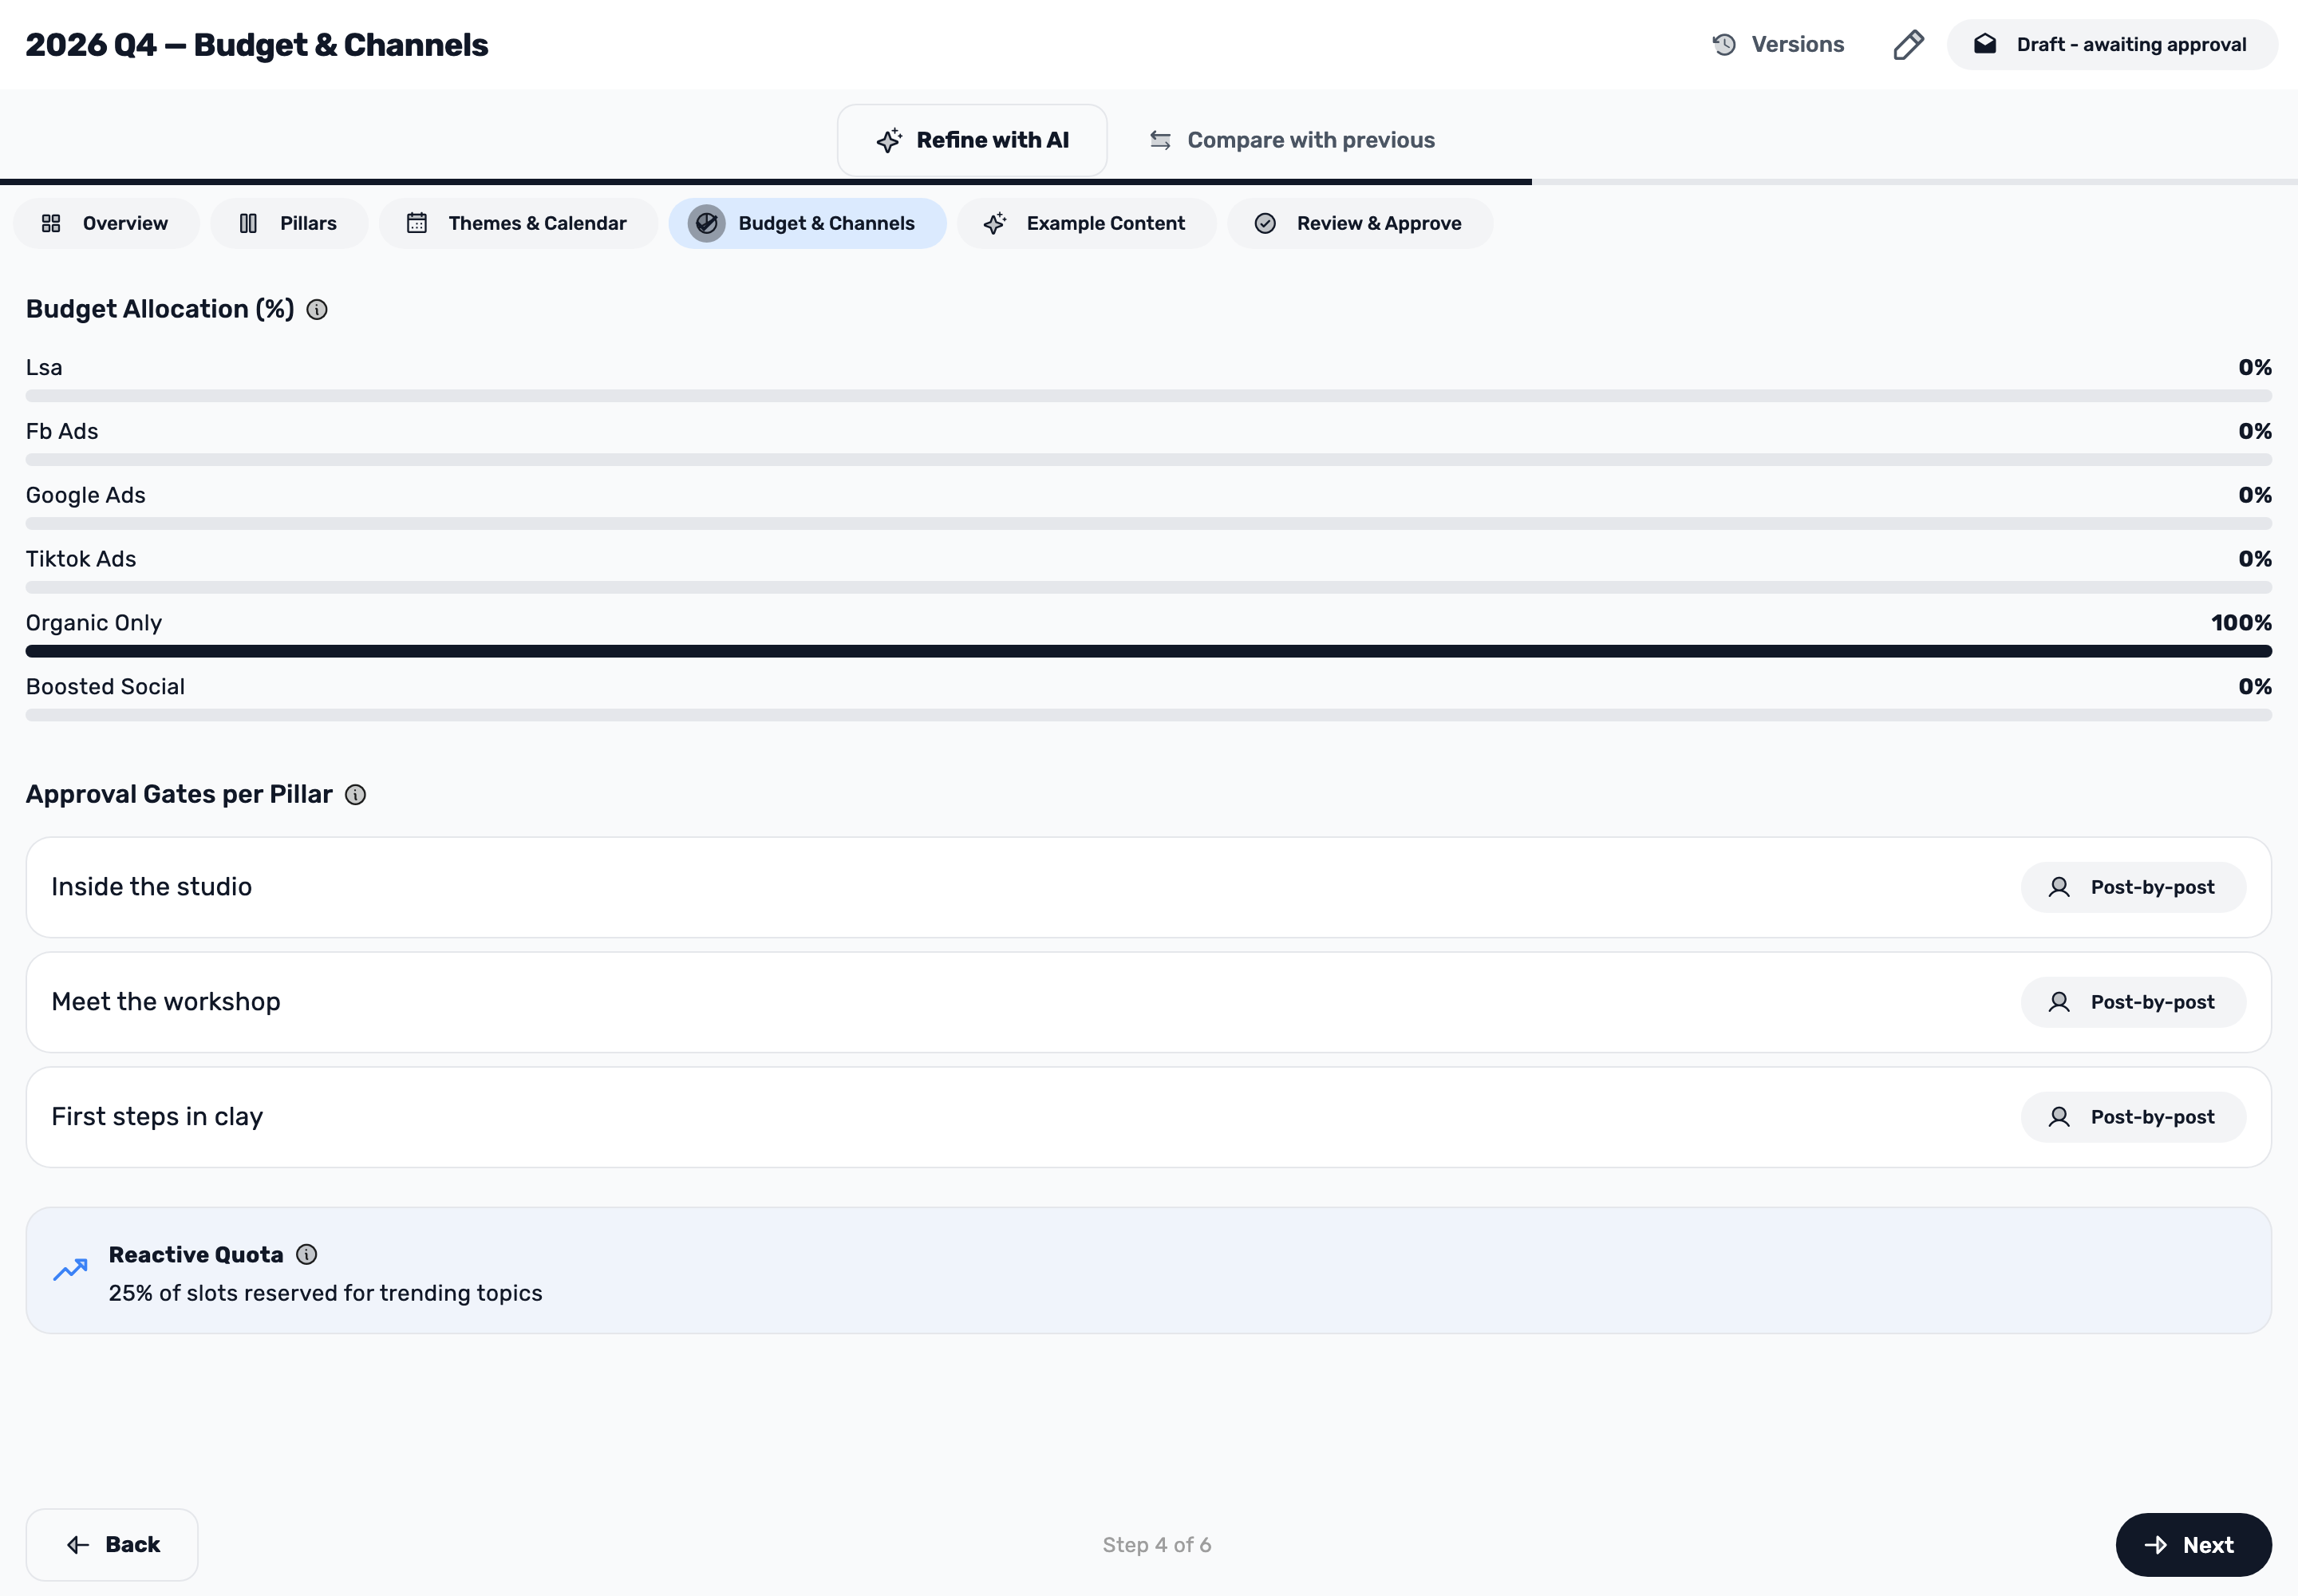Screen dimensions: 2298x1596
Task: Open the Versions history
Action: click(x=1778, y=45)
